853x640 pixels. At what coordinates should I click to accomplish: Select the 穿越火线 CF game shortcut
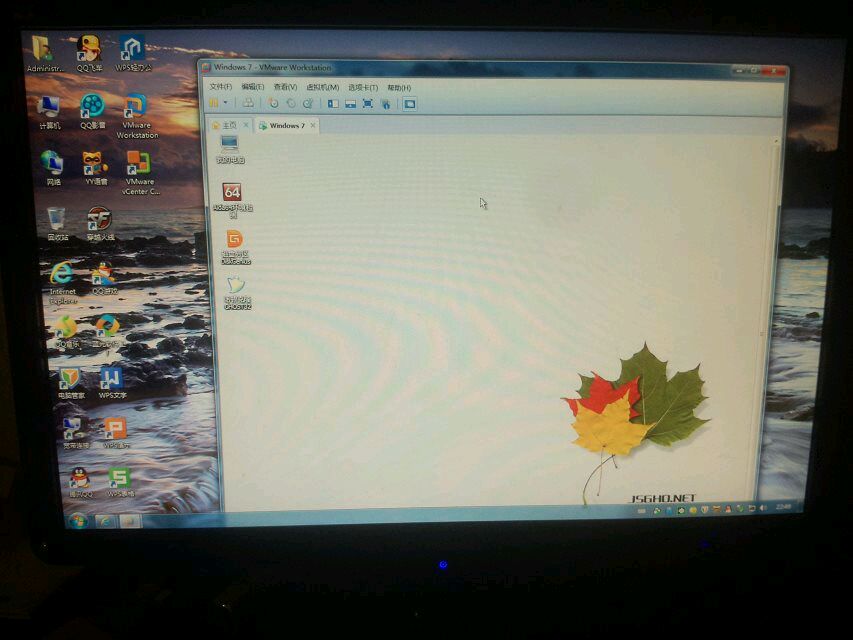click(101, 224)
